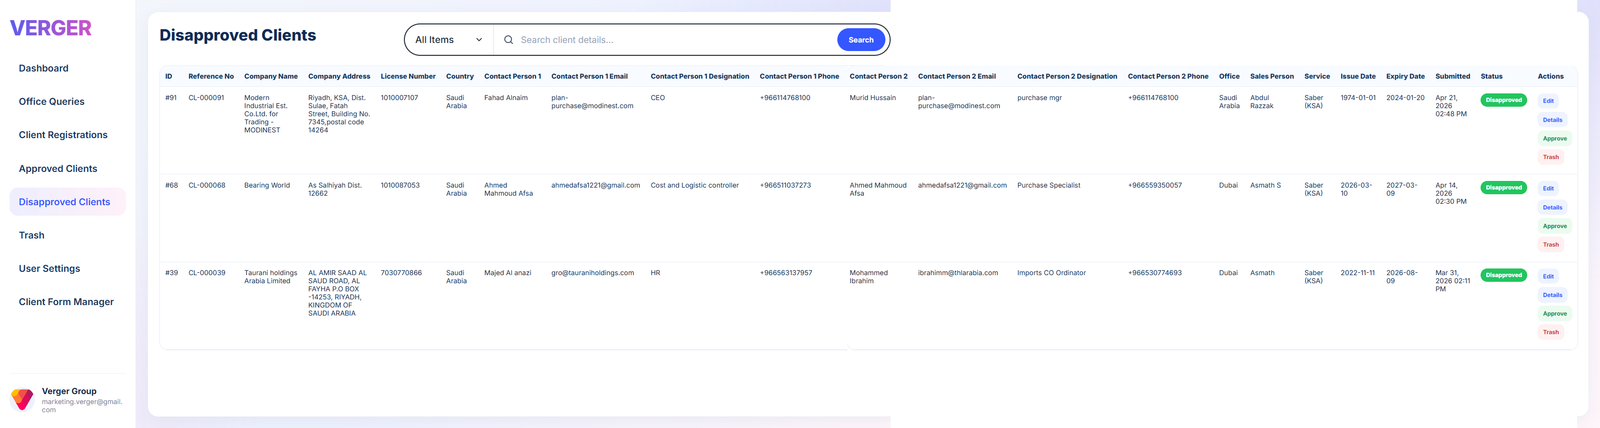Click the Verger Group avatar icon

coord(22,400)
